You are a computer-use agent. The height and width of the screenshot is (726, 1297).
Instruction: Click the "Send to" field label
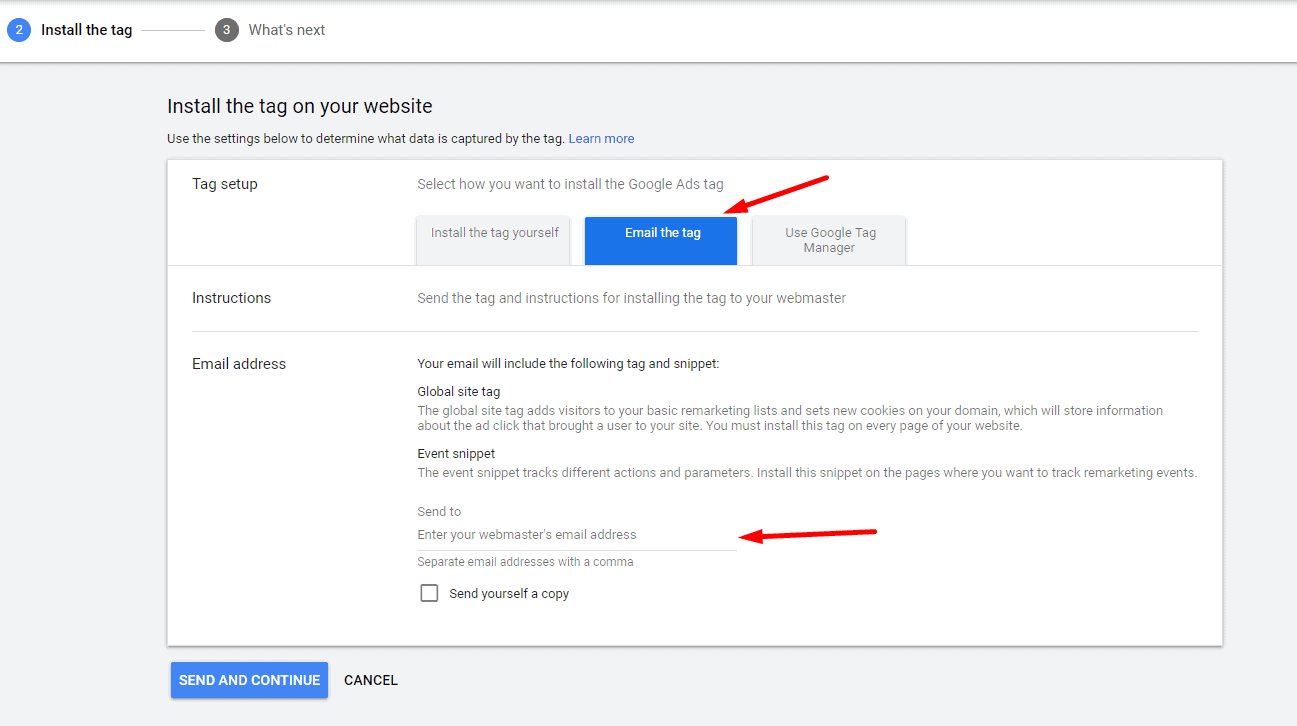pyautogui.click(x=439, y=512)
